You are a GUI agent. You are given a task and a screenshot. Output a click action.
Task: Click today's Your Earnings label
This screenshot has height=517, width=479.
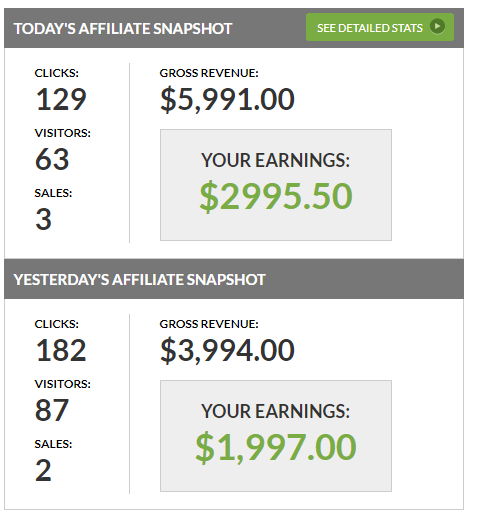(x=275, y=160)
